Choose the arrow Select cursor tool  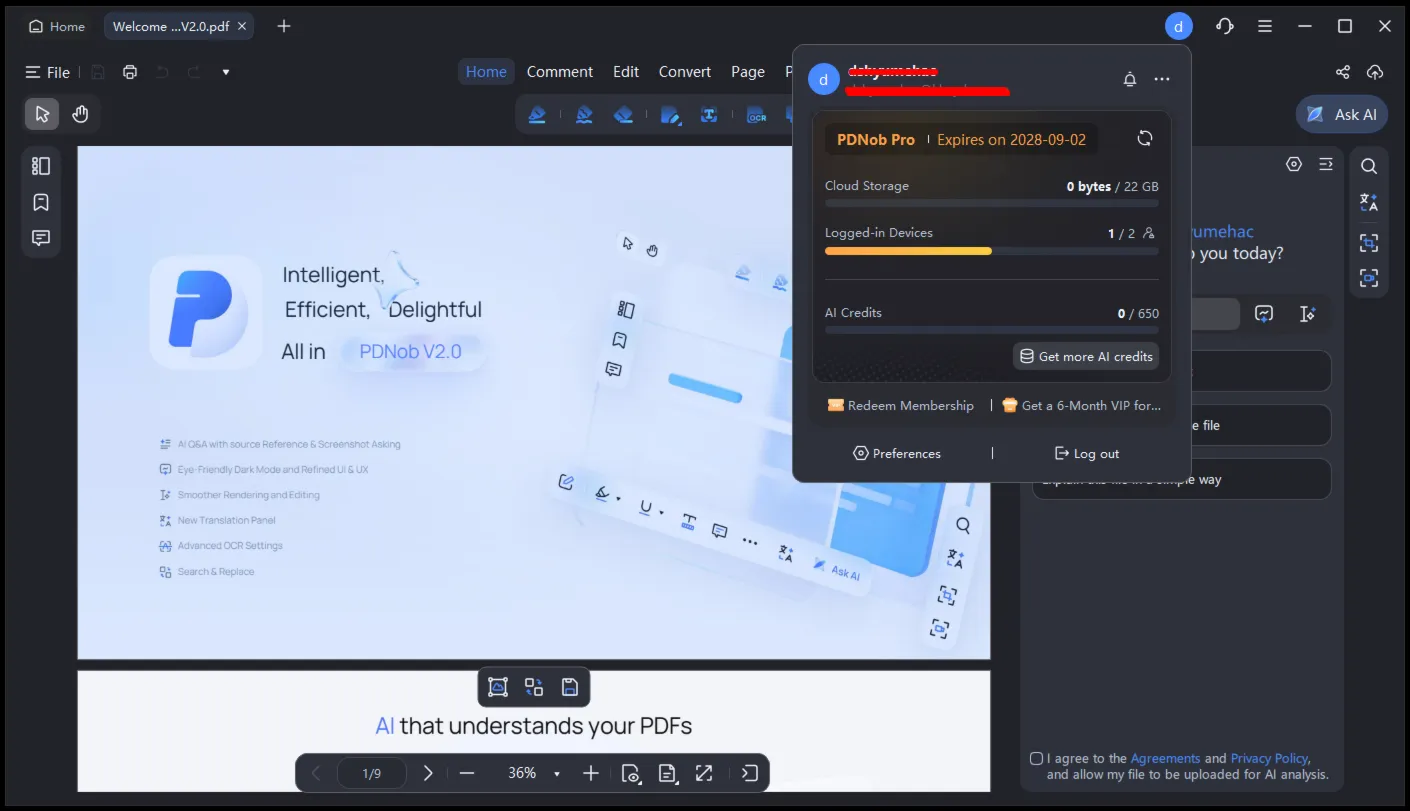coord(42,114)
